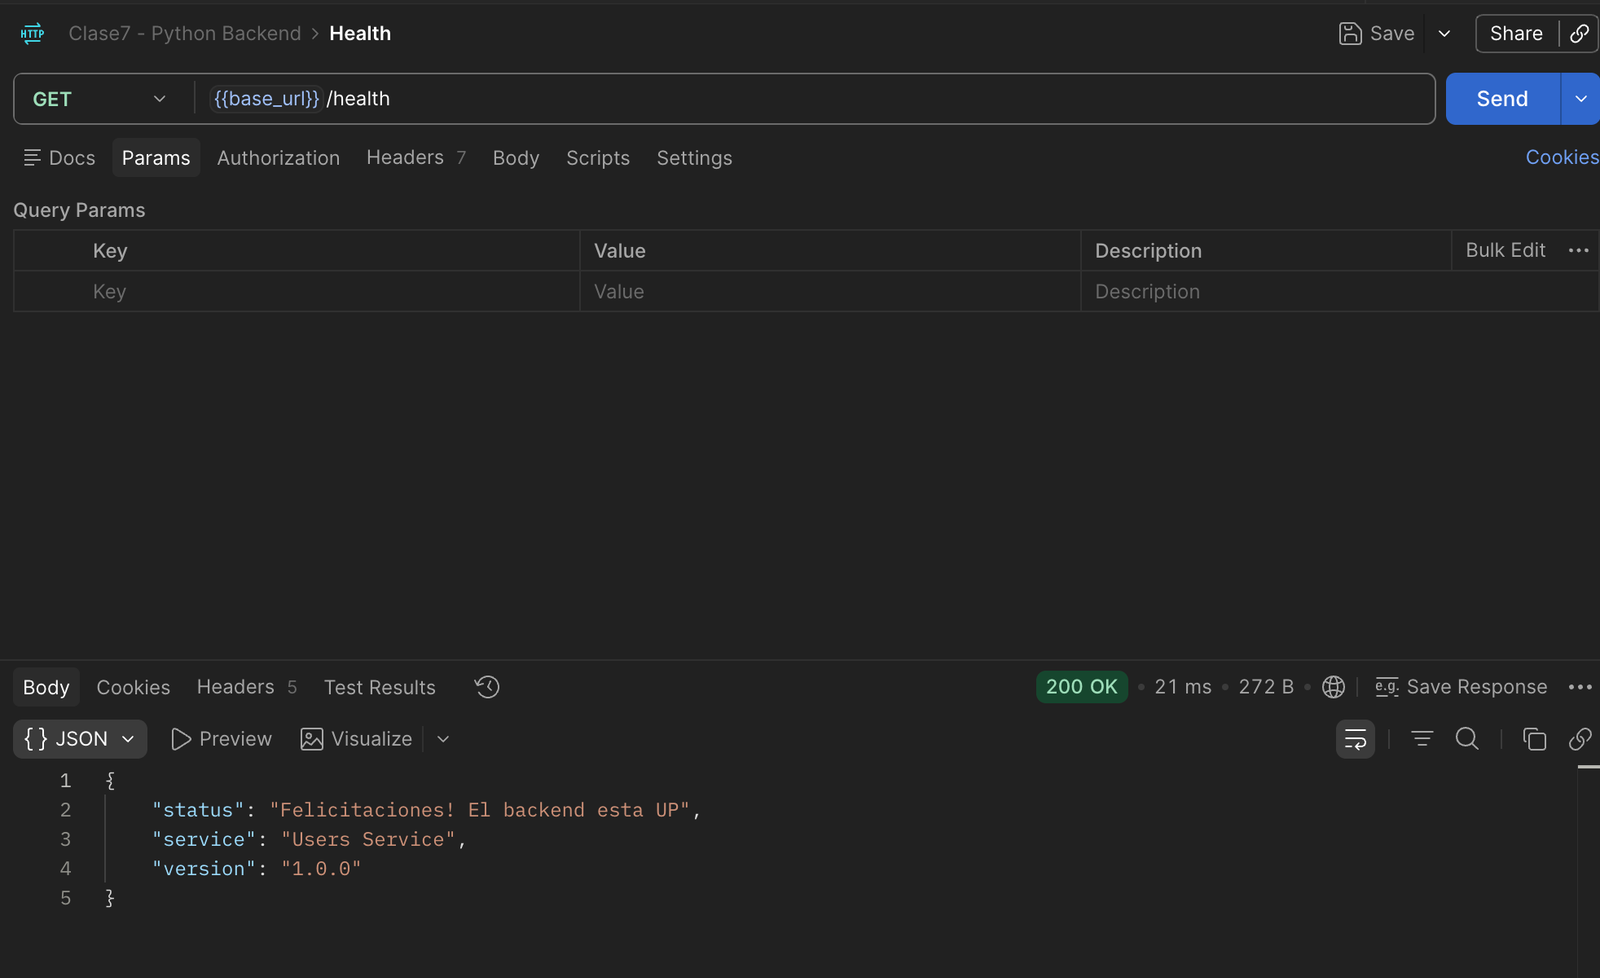Open the response Headers tab

(x=246, y=687)
